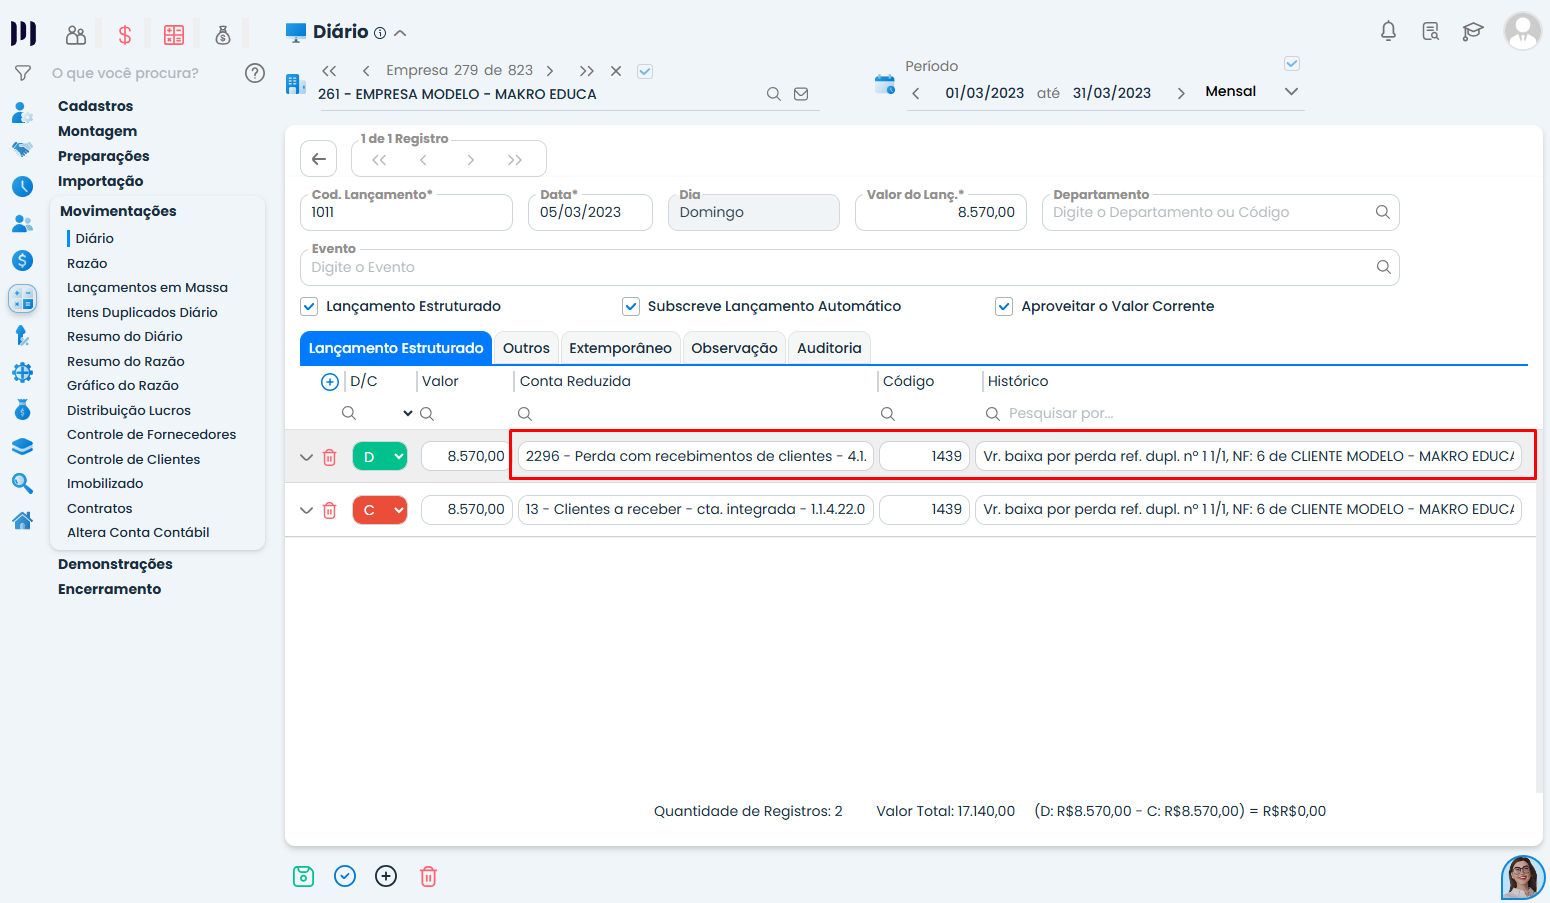Open the Extemporâneo tab
Viewport: 1550px width, 903px height.
(620, 348)
